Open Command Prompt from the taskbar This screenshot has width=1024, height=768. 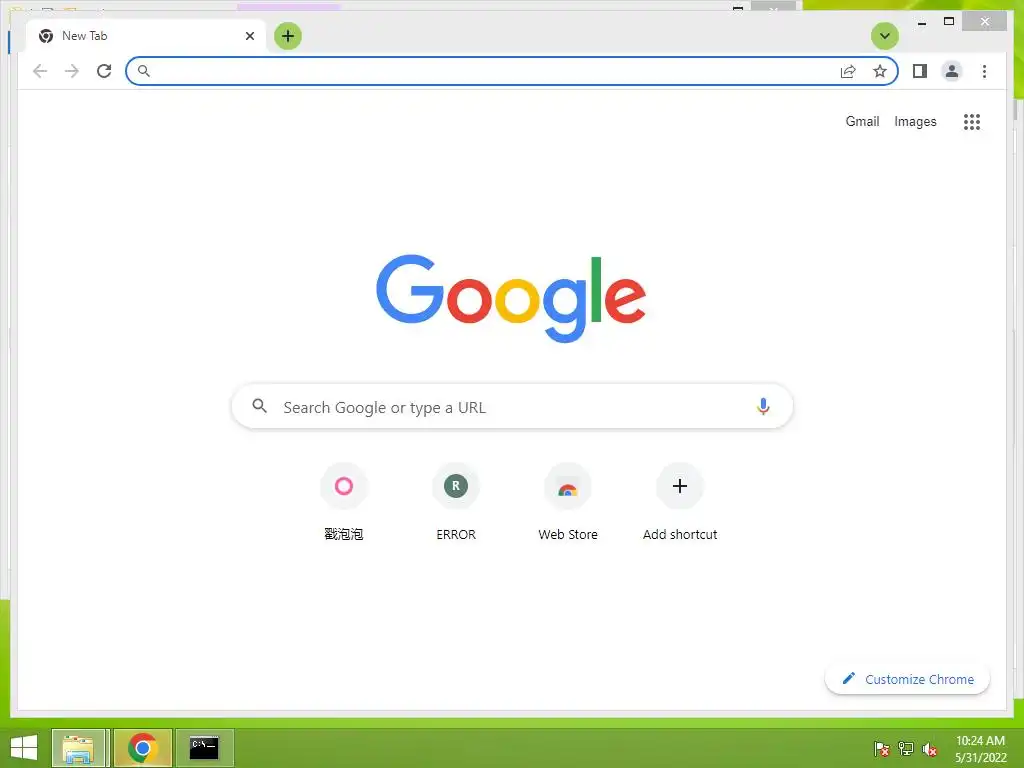tap(204, 748)
